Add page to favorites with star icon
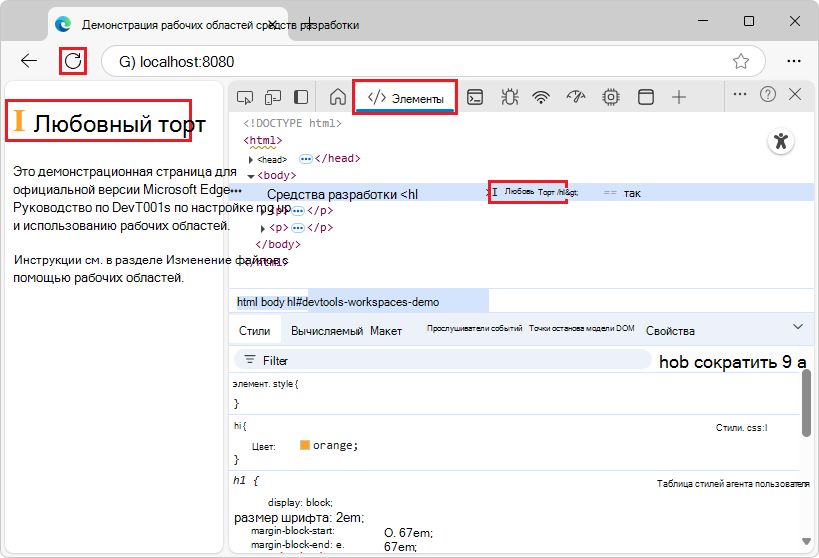 click(x=741, y=61)
